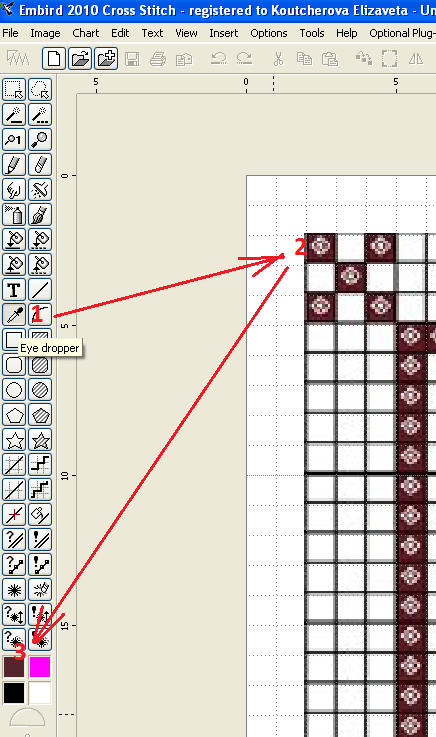Click the Open file folder icon
436x737 pixels.
(80, 59)
